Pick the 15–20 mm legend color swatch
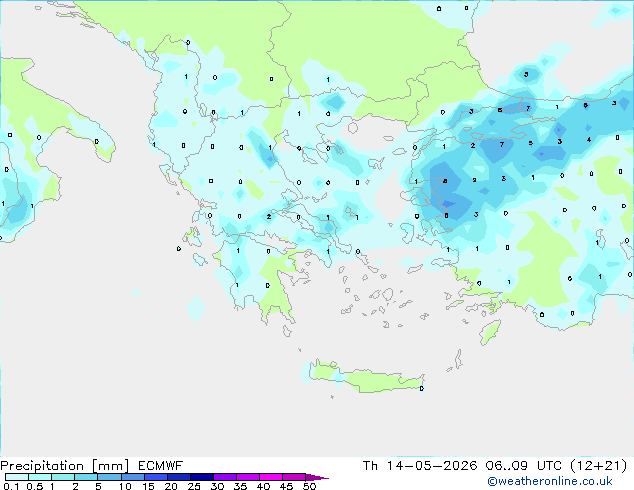Viewport: 634px width, 490px height. click(x=156, y=477)
